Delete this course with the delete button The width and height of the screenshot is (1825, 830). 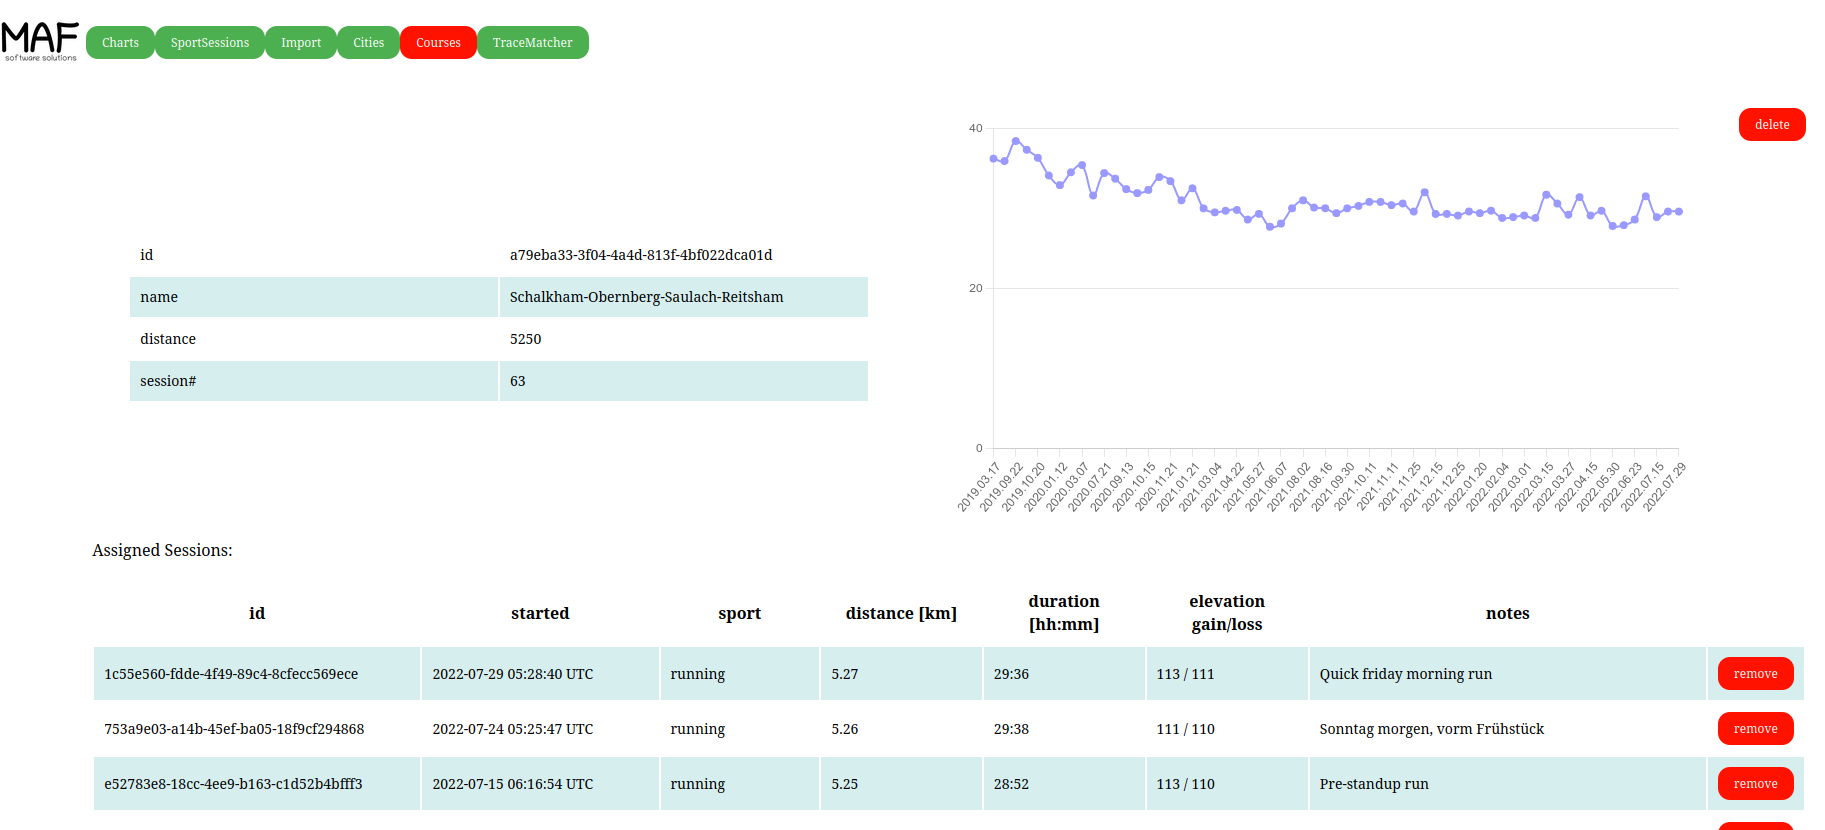point(1772,124)
